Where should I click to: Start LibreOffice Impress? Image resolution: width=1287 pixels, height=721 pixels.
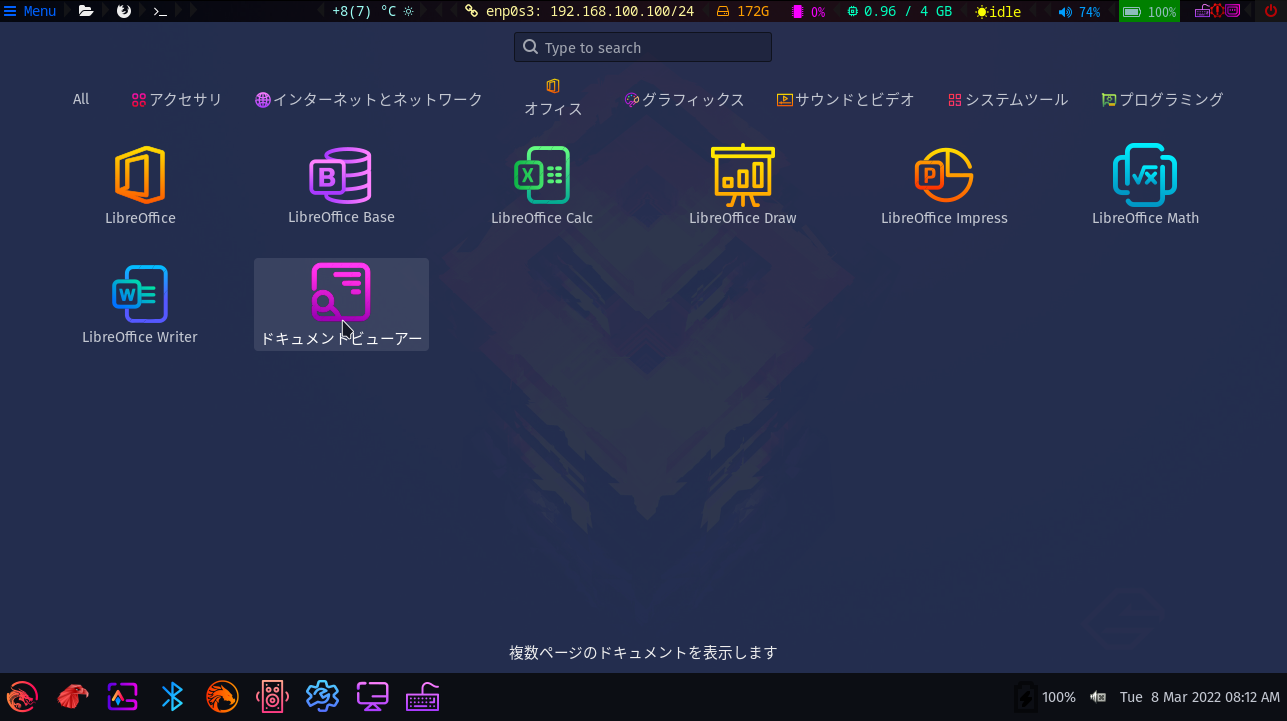944,186
